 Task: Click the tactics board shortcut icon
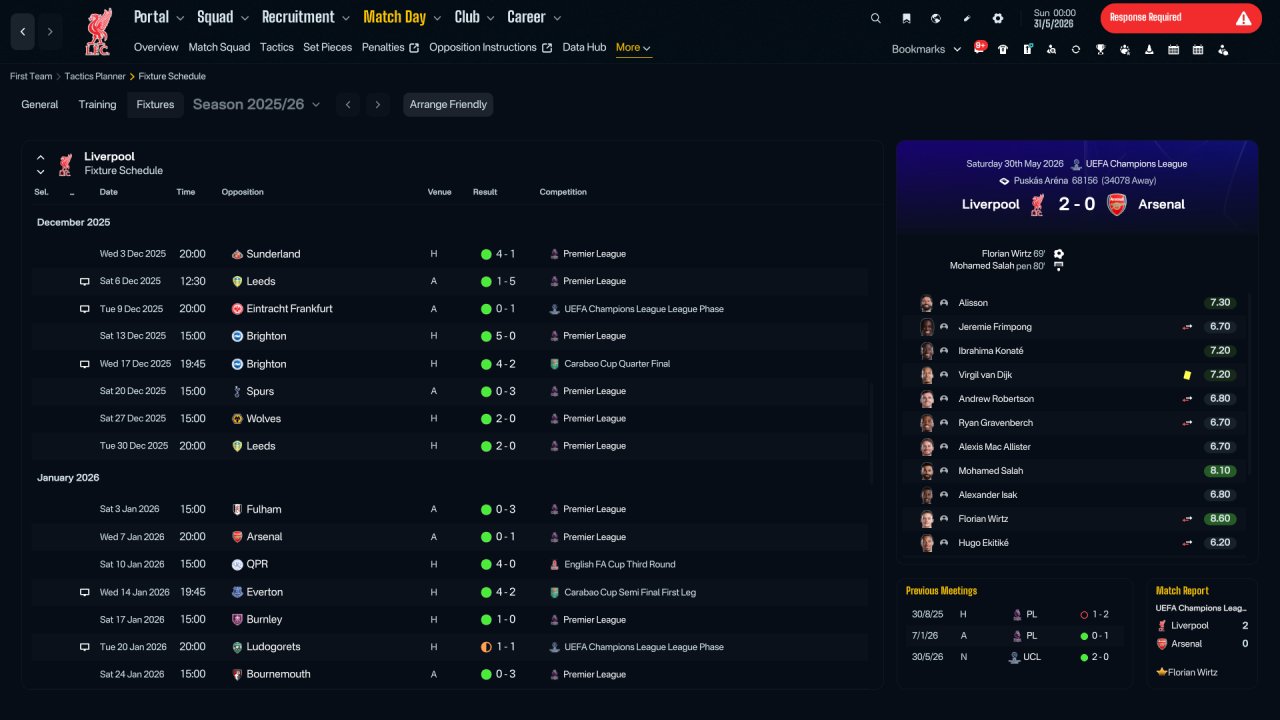pyautogui.click(x=1027, y=49)
